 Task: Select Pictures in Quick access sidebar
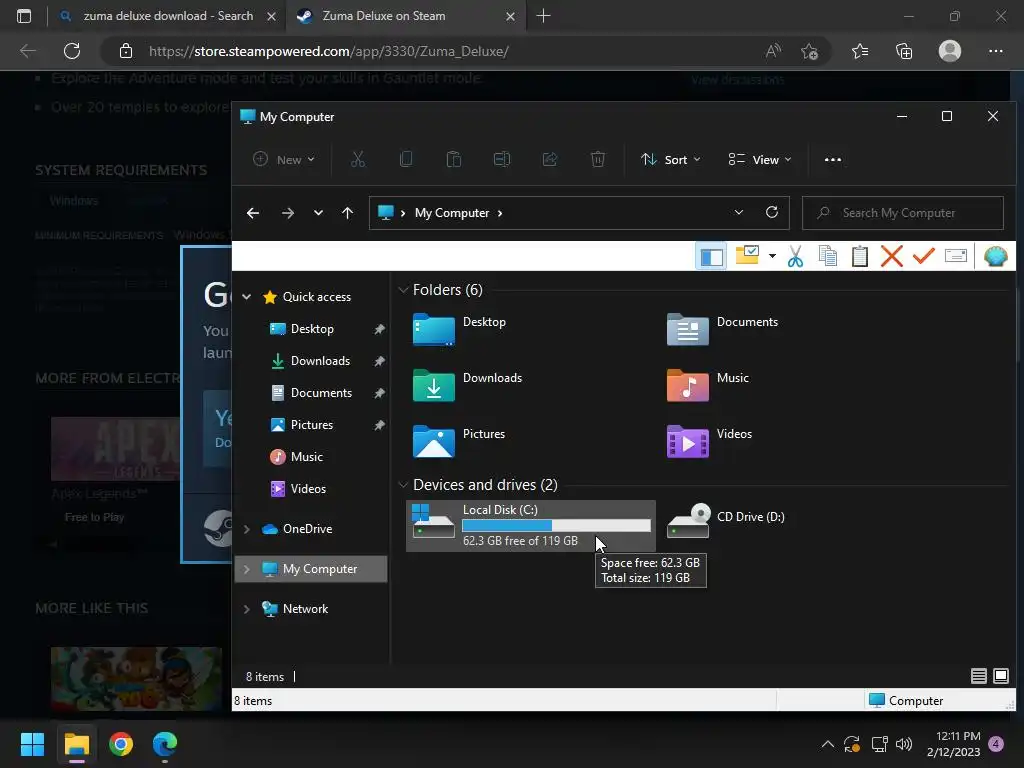[x=312, y=424]
